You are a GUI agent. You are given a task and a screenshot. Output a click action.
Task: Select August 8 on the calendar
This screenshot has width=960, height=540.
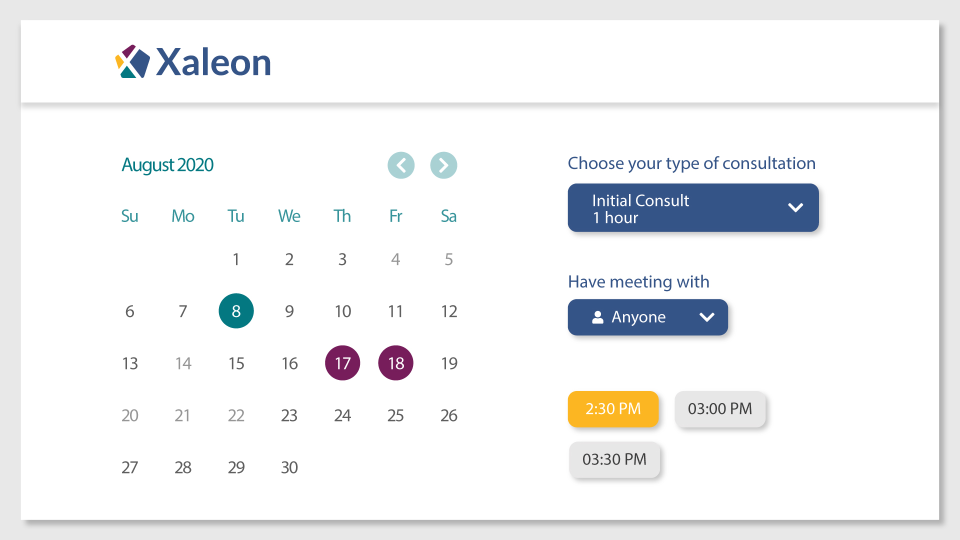236,311
